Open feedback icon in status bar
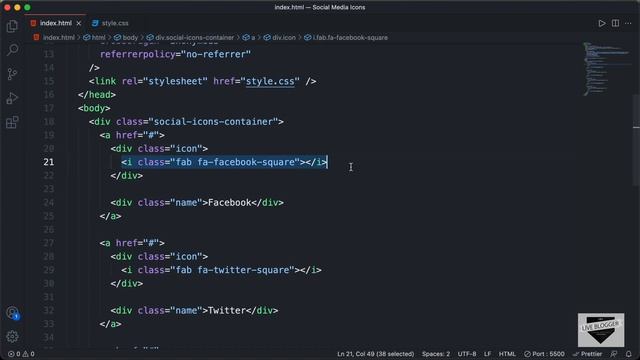The height and width of the screenshot is (360, 640). coord(614,354)
